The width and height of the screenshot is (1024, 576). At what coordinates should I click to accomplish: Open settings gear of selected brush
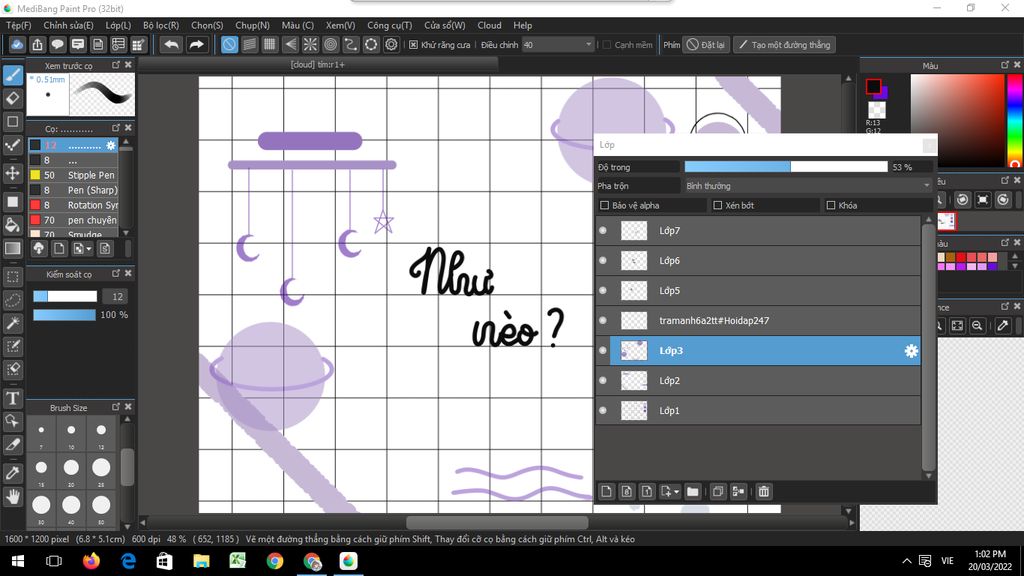tap(111, 145)
